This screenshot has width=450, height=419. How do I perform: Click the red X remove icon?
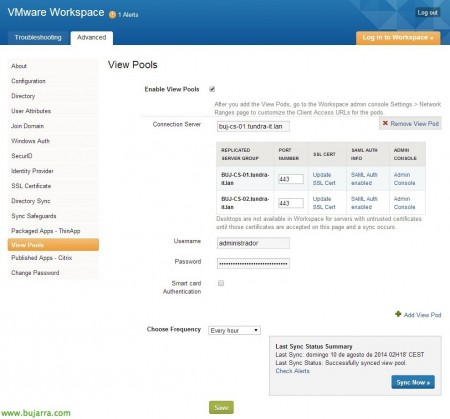pos(385,123)
